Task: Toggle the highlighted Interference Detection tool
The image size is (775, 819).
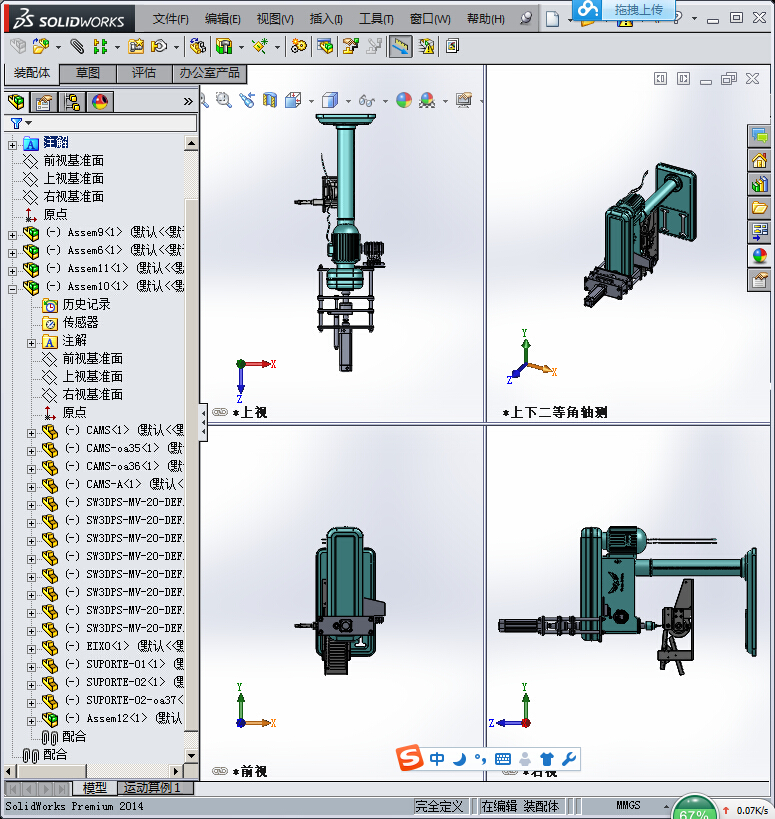Action: [x=401, y=46]
